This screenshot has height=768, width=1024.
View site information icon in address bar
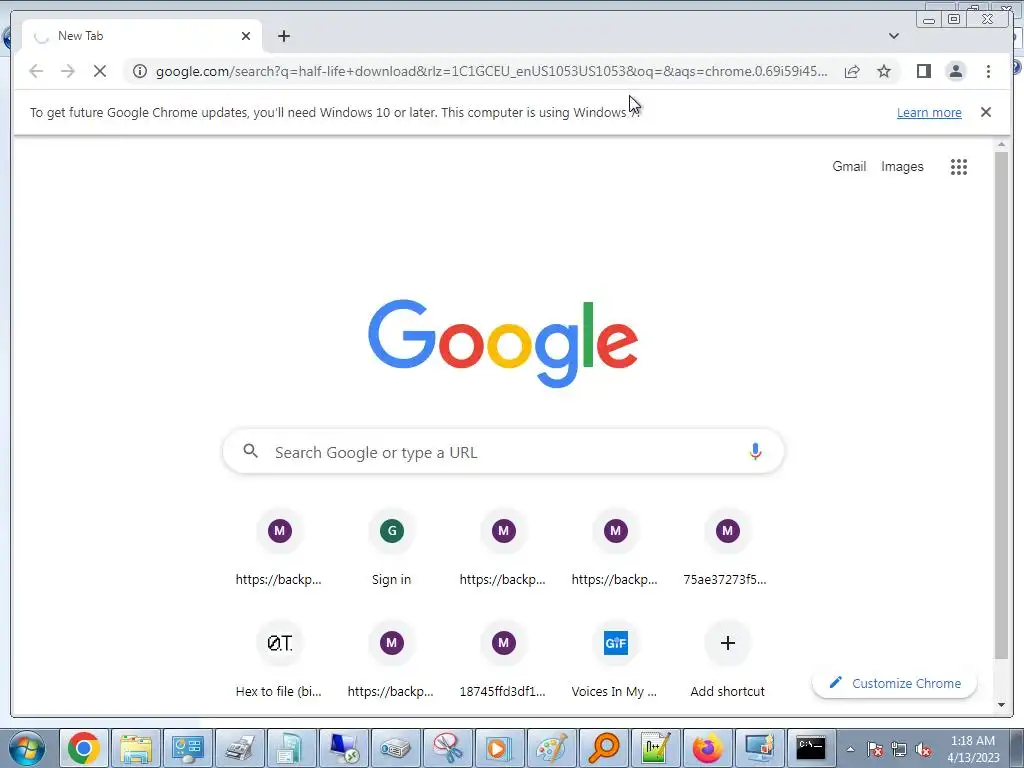click(x=140, y=71)
